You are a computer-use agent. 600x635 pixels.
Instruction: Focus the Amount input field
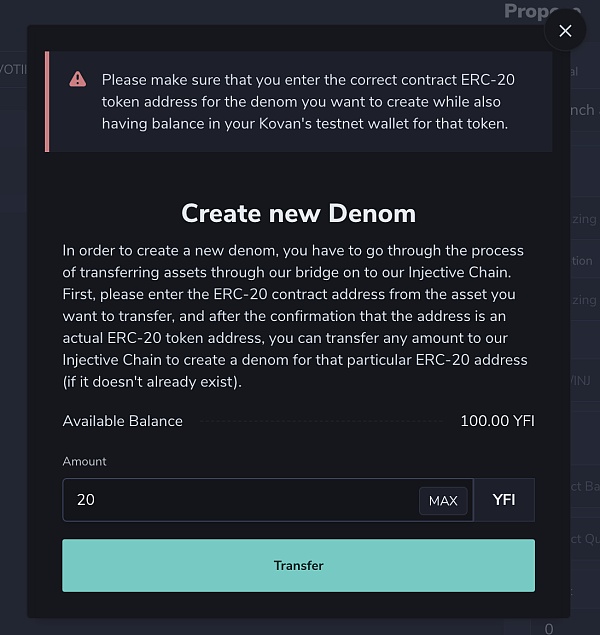(240, 500)
